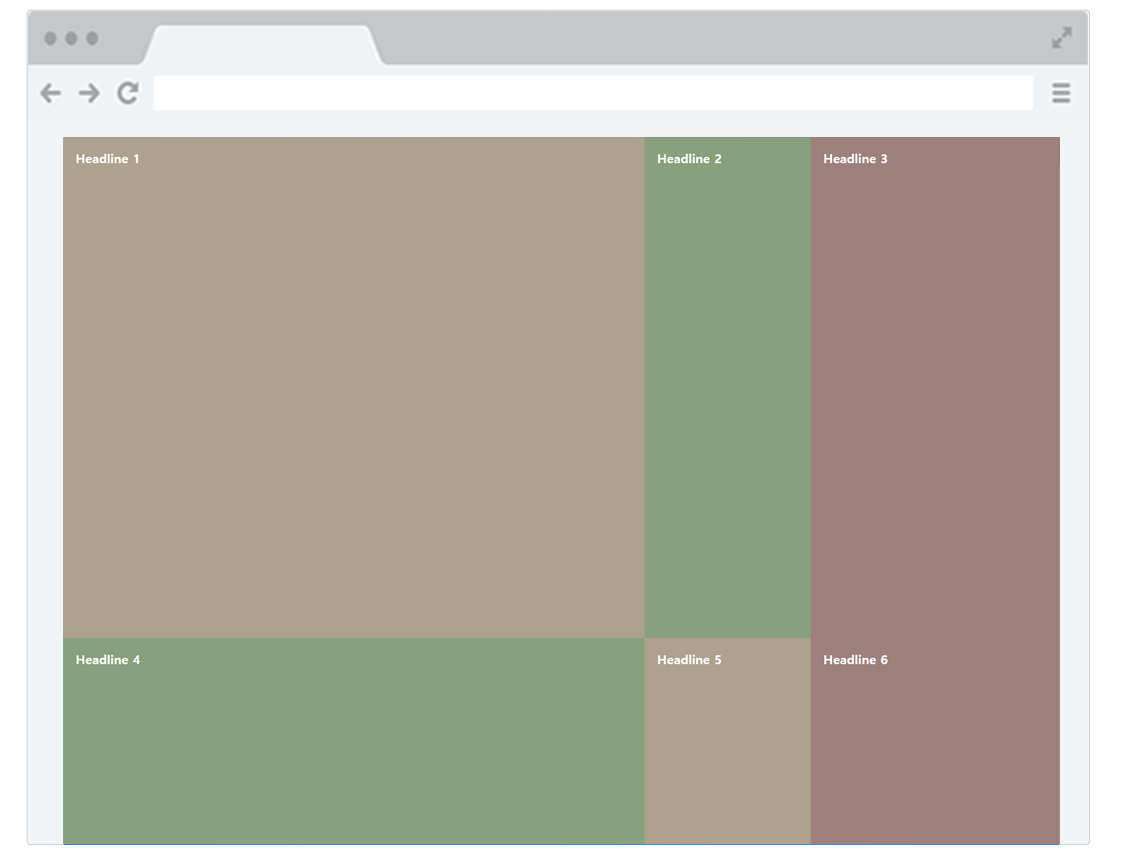Focus the empty address bar
Viewport: 1130px width, 864px height.
(x=592, y=93)
